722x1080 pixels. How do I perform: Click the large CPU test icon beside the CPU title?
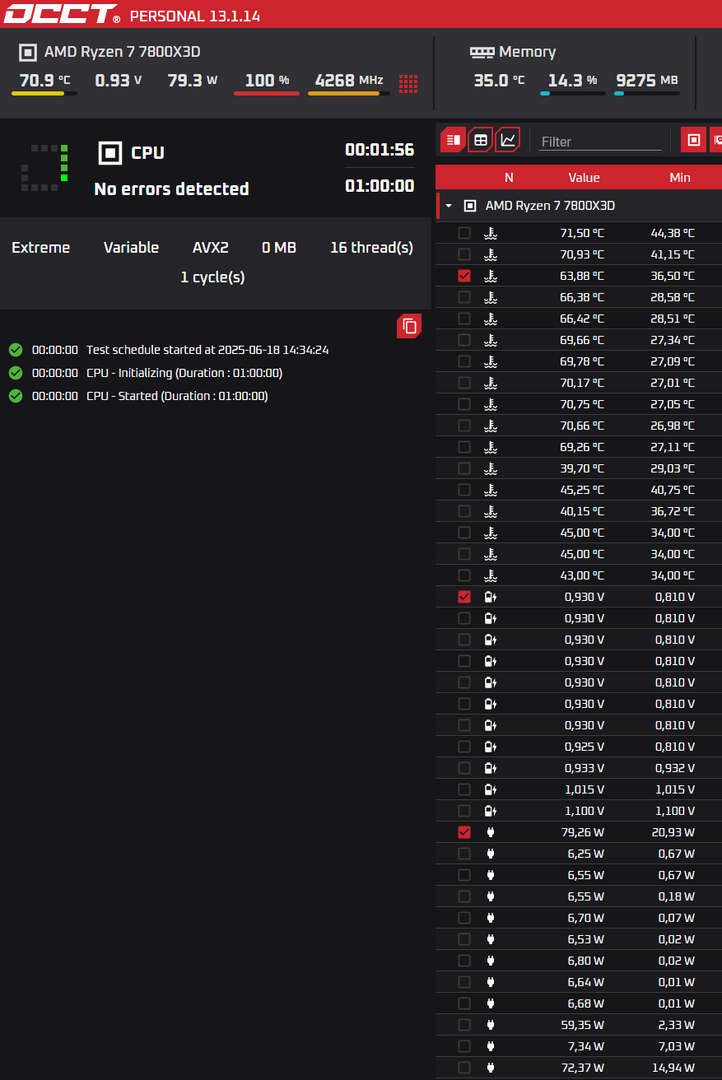[x=110, y=153]
